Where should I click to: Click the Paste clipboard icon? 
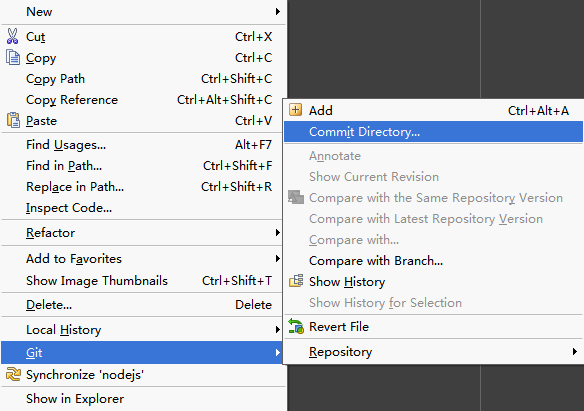(x=13, y=120)
